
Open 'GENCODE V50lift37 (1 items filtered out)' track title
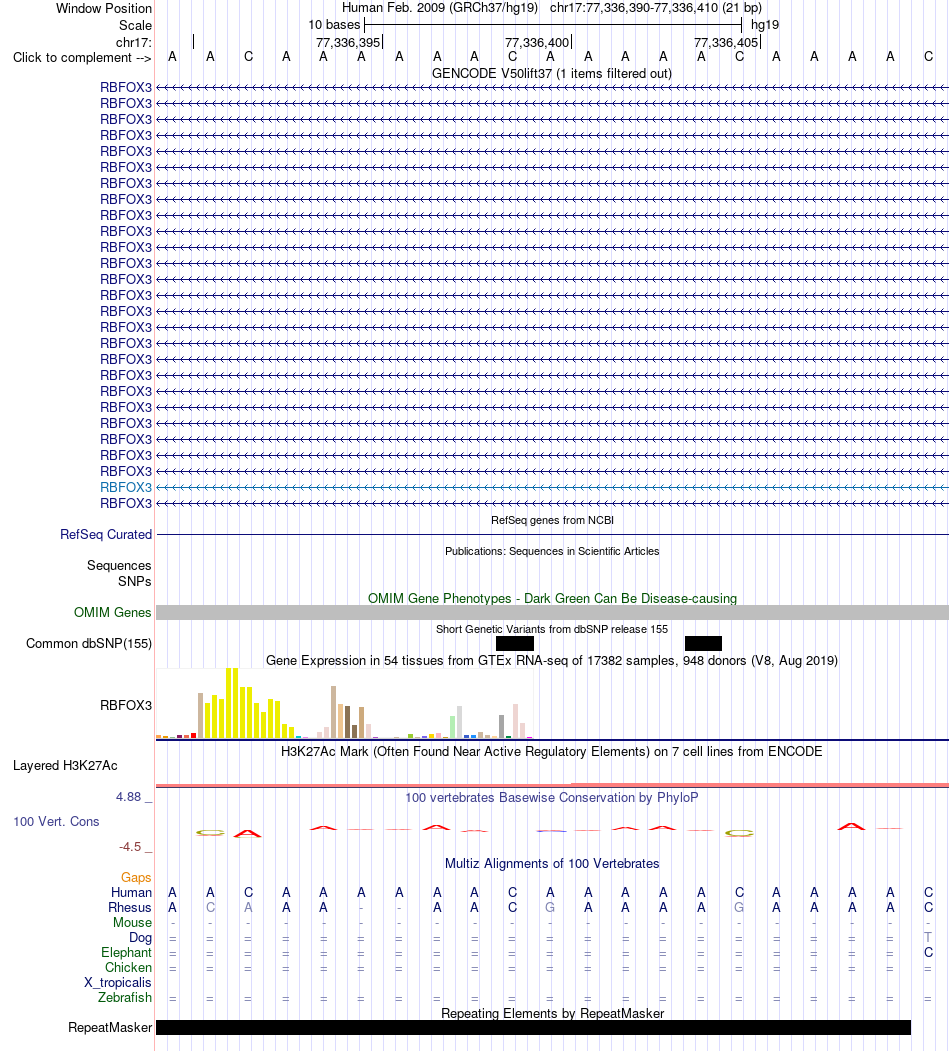pyautogui.click(x=552, y=73)
